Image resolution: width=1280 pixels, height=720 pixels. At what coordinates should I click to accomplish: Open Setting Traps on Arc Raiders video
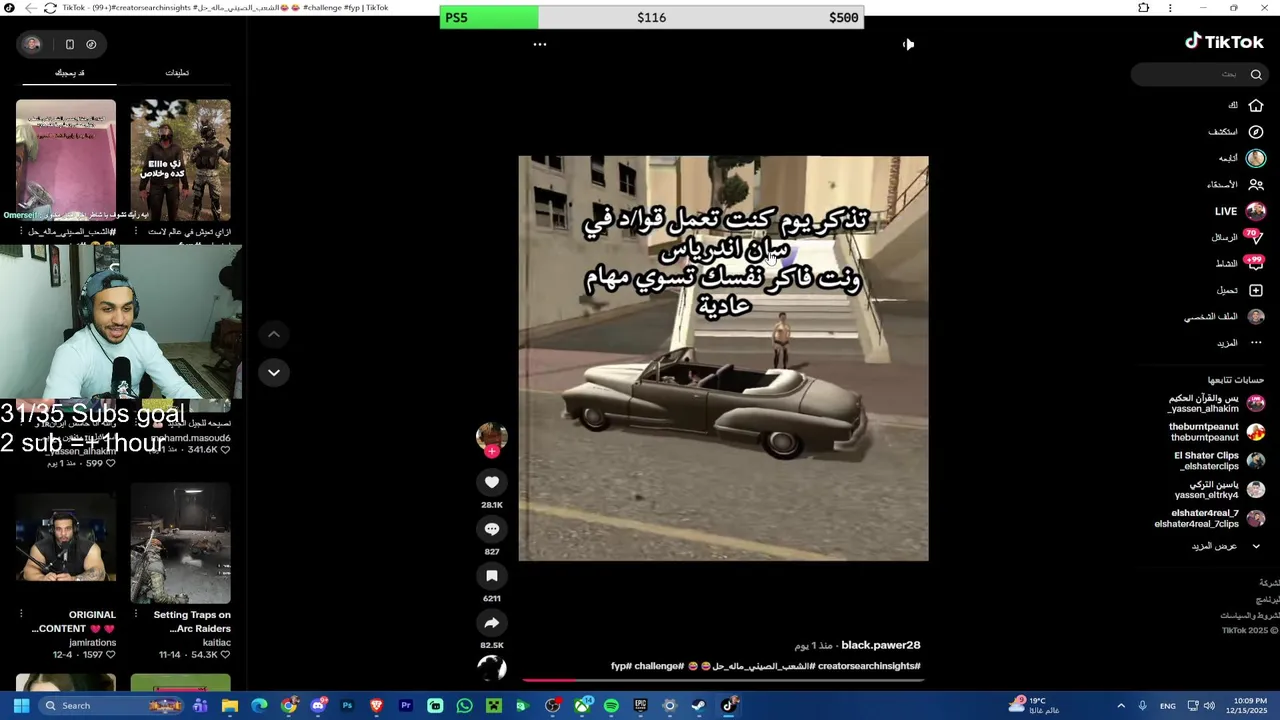[180, 543]
